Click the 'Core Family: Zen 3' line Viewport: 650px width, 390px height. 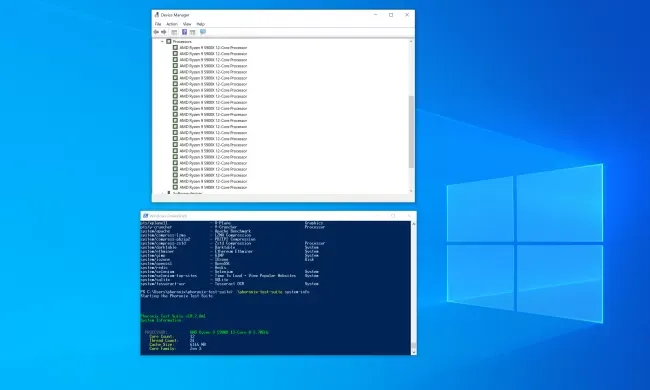click(x=175, y=349)
